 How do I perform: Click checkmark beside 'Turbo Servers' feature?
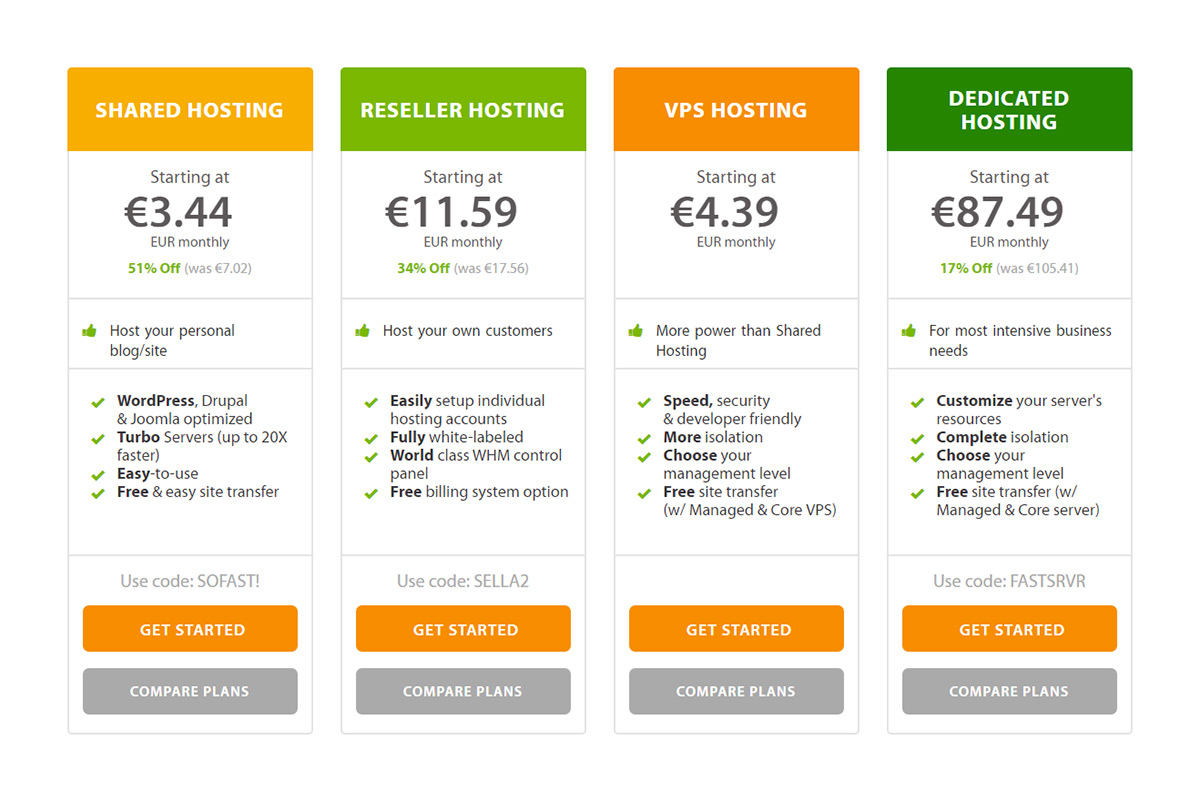coord(98,438)
